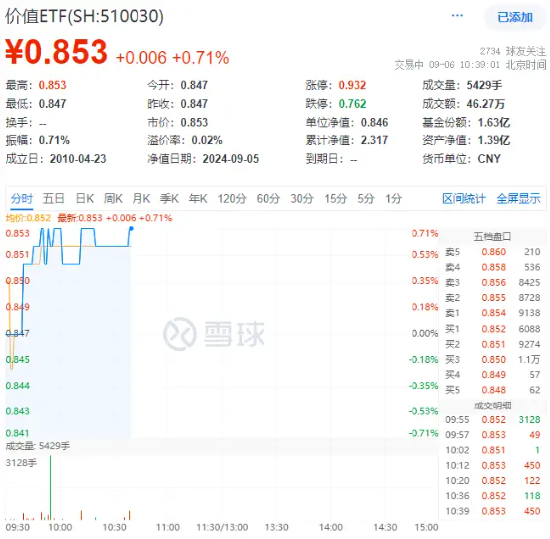This screenshot has width=550, height=539.
Task: Select the 分时 chart tab
Action: [22, 198]
